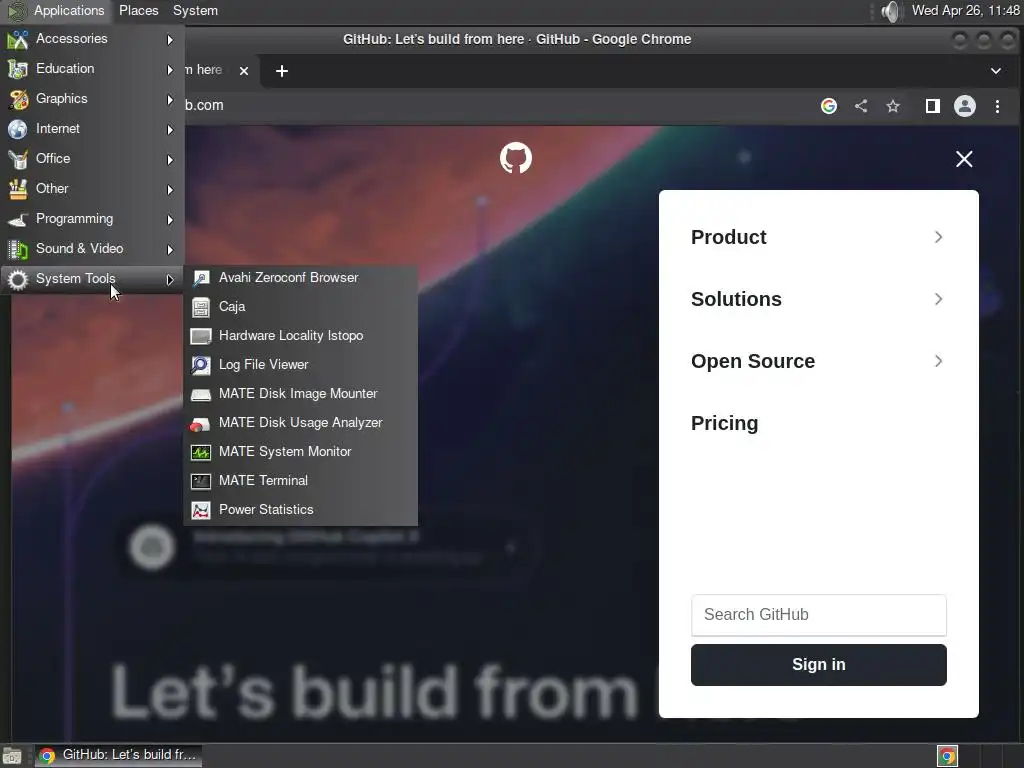Image resolution: width=1024 pixels, height=768 pixels.
Task: Close the current GitHub tab
Action: click(244, 71)
